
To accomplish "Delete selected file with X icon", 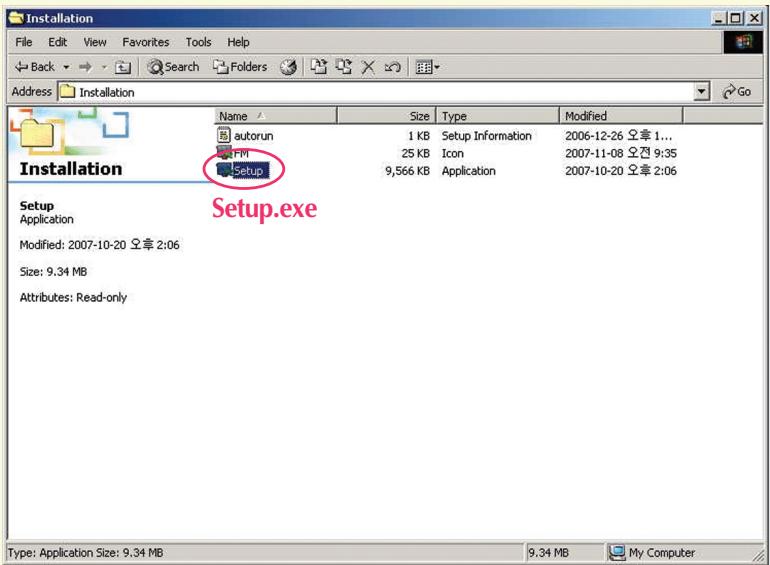I will [x=368, y=67].
